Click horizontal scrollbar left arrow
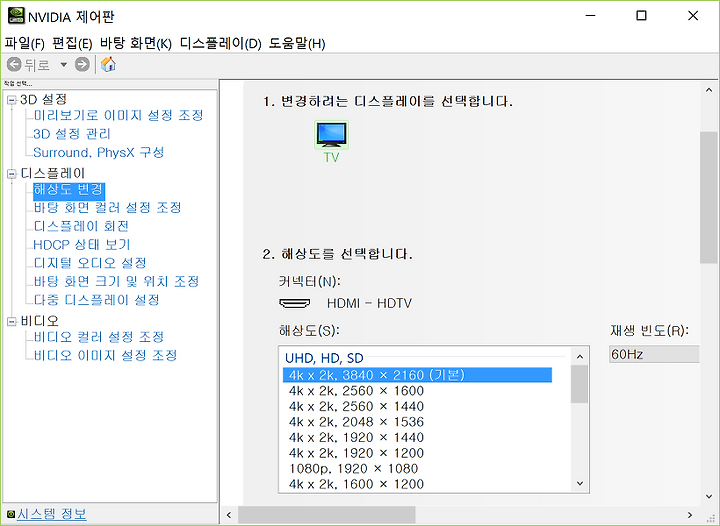The image size is (720, 526). tap(229, 515)
